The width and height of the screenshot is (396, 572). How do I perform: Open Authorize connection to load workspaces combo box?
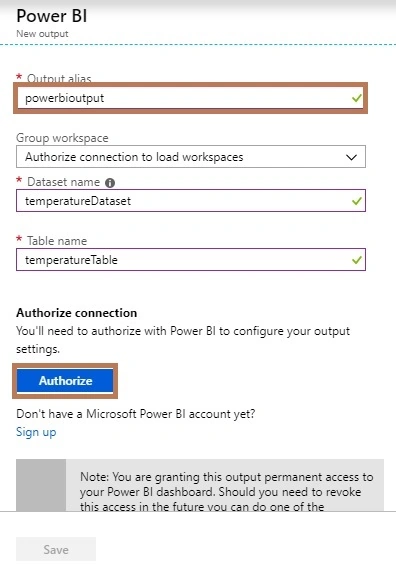(x=191, y=157)
